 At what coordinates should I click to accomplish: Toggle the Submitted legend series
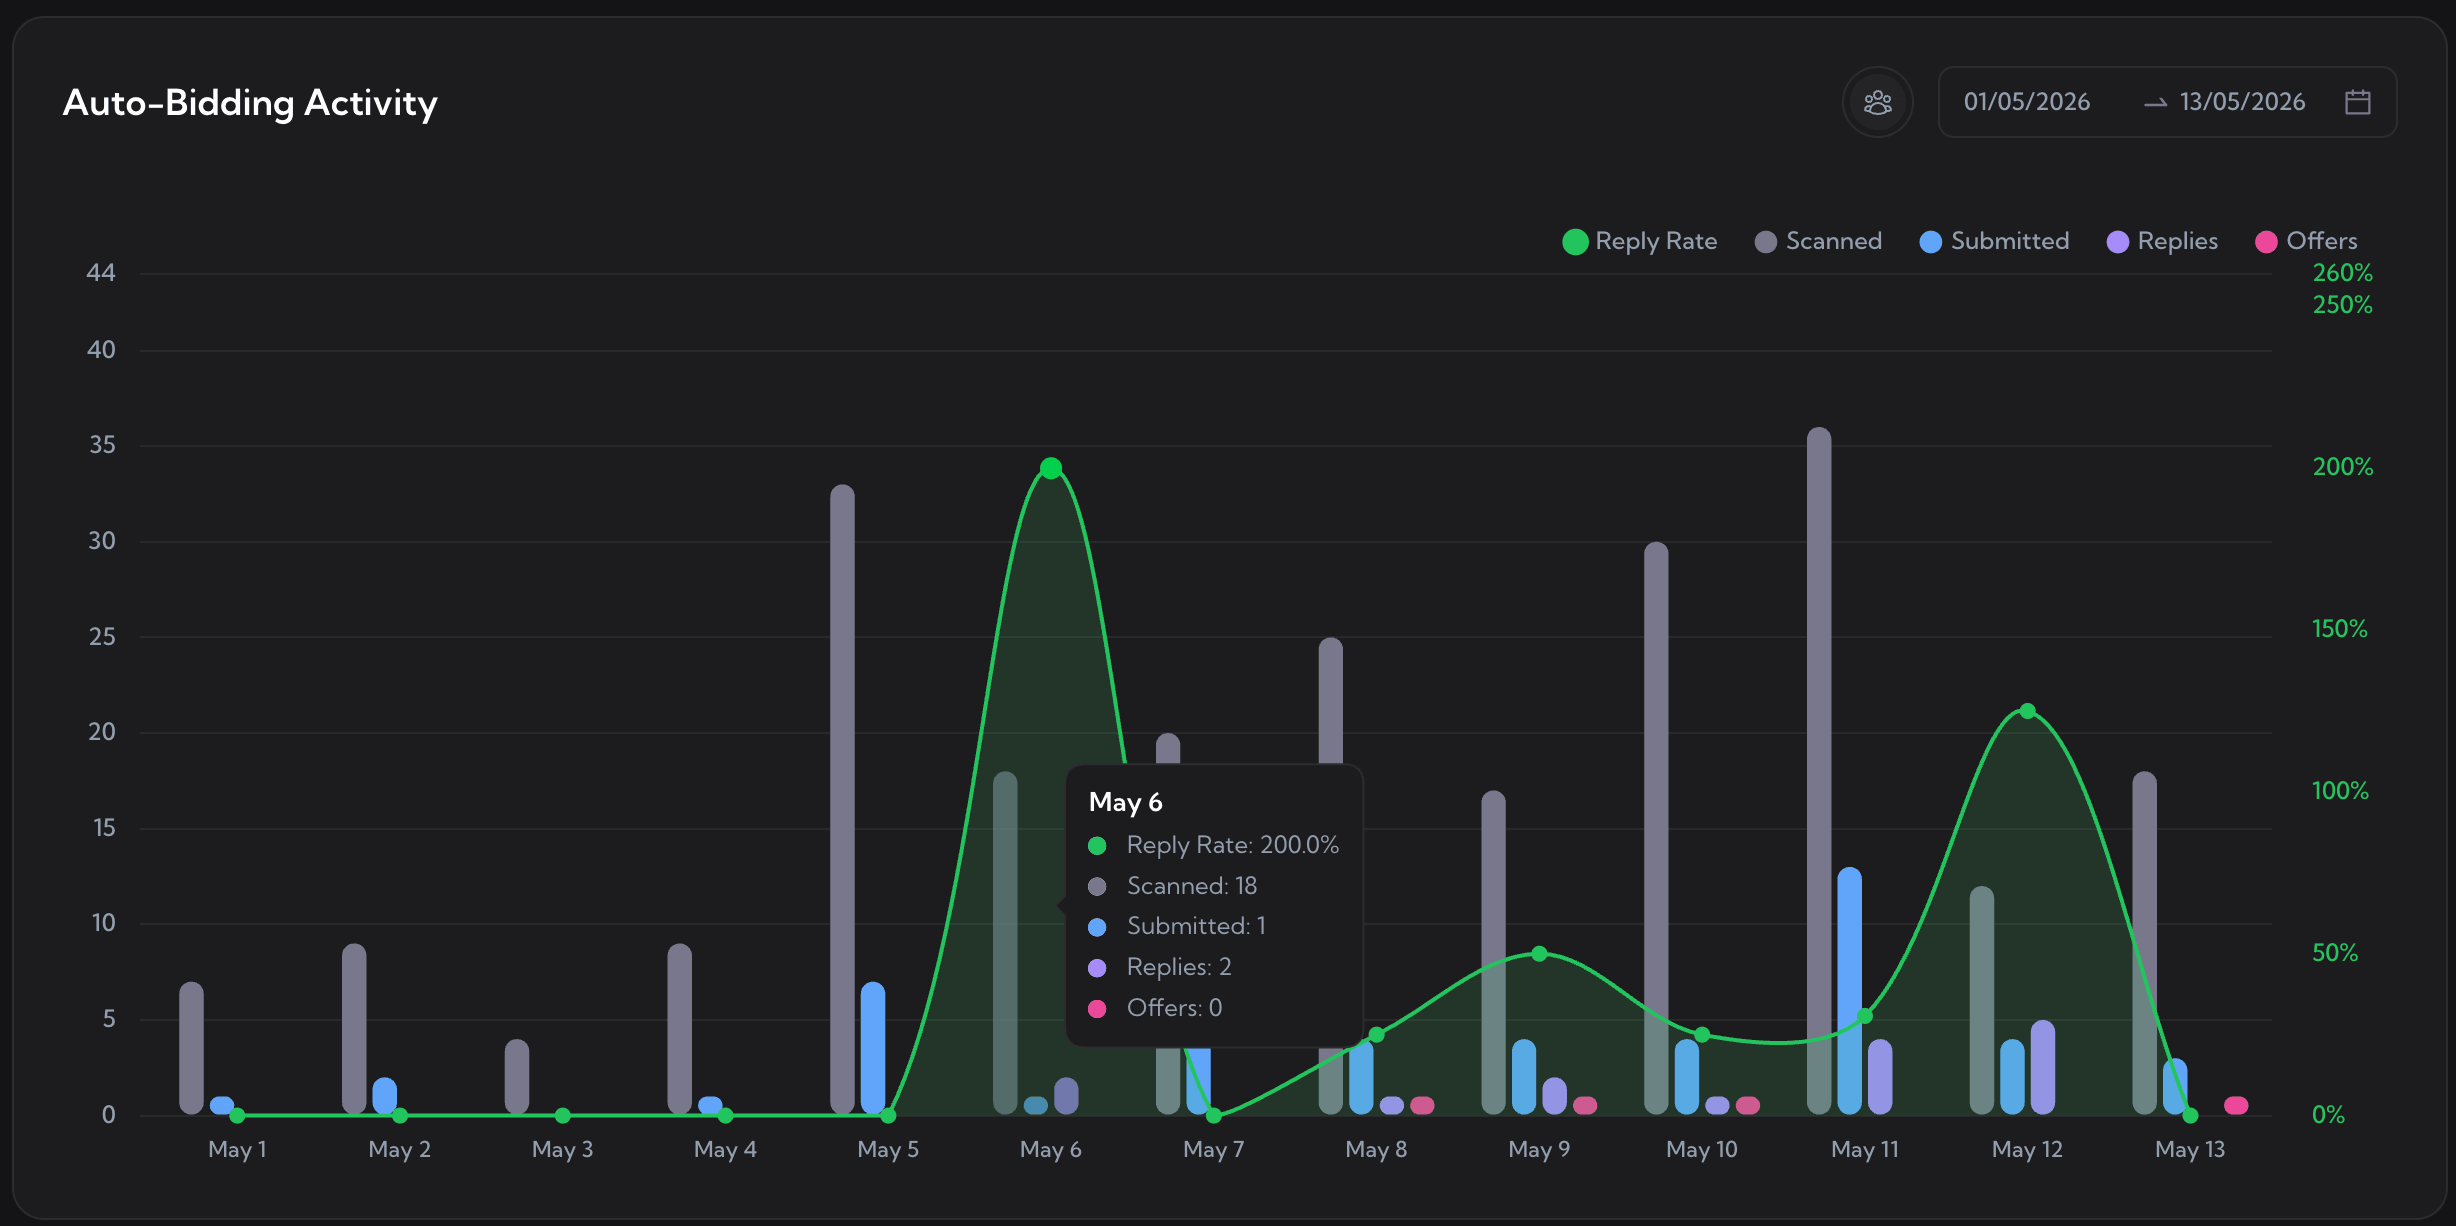point(1994,241)
